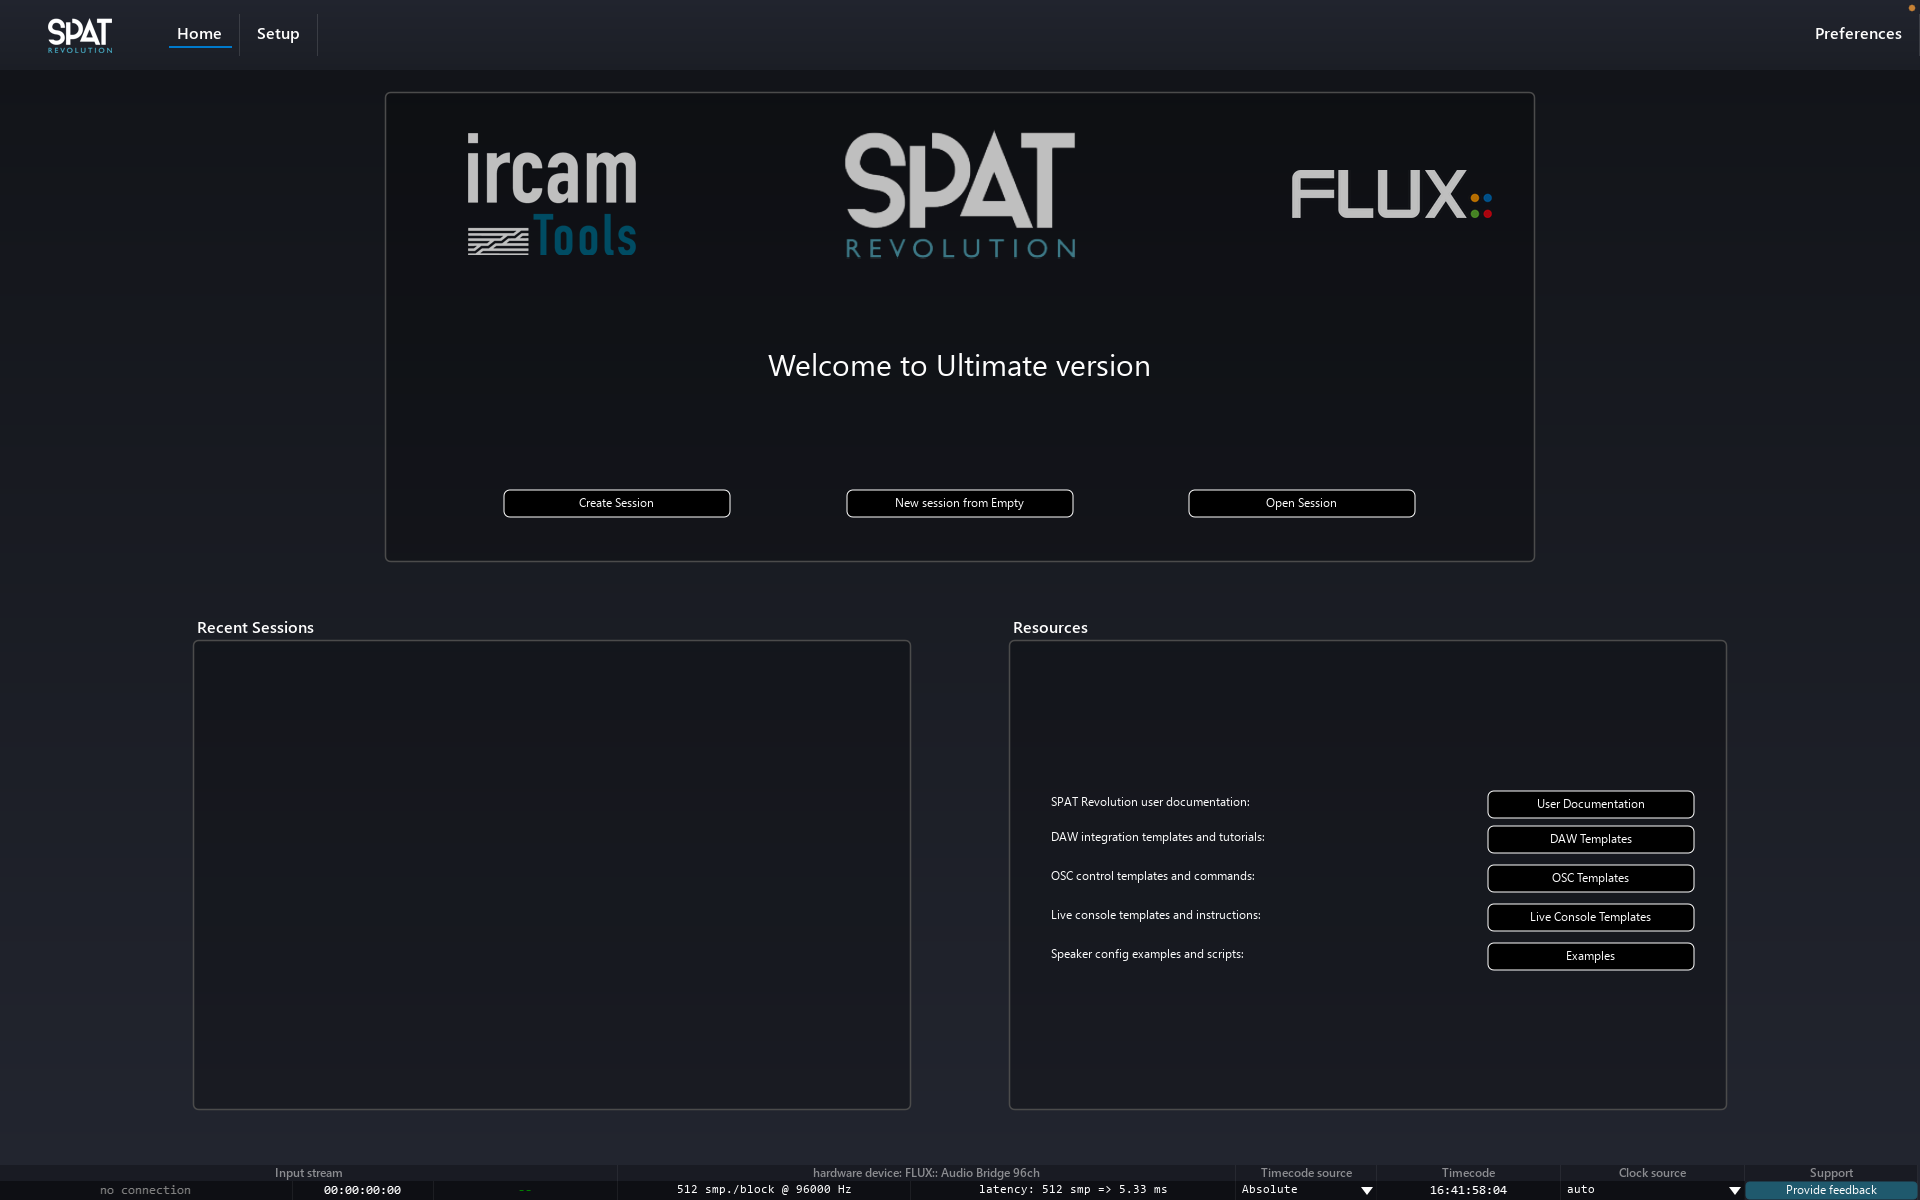This screenshot has width=1920, height=1200.
Task: Open Preferences
Action: (x=1857, y=34)
